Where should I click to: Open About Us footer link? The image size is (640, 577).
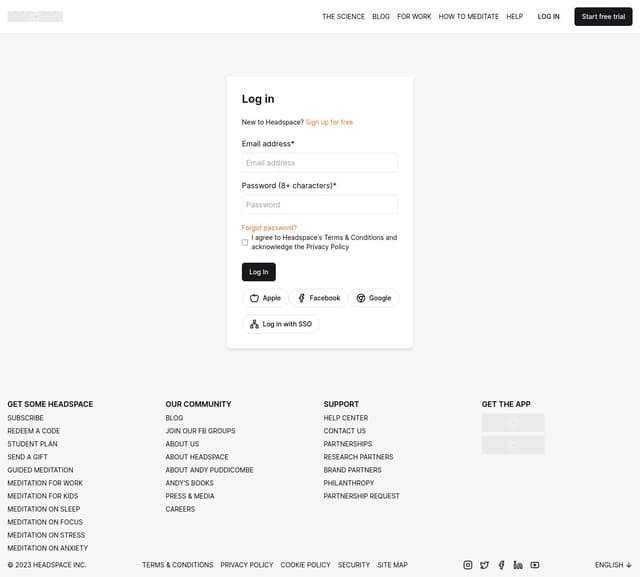coord(182,444)
